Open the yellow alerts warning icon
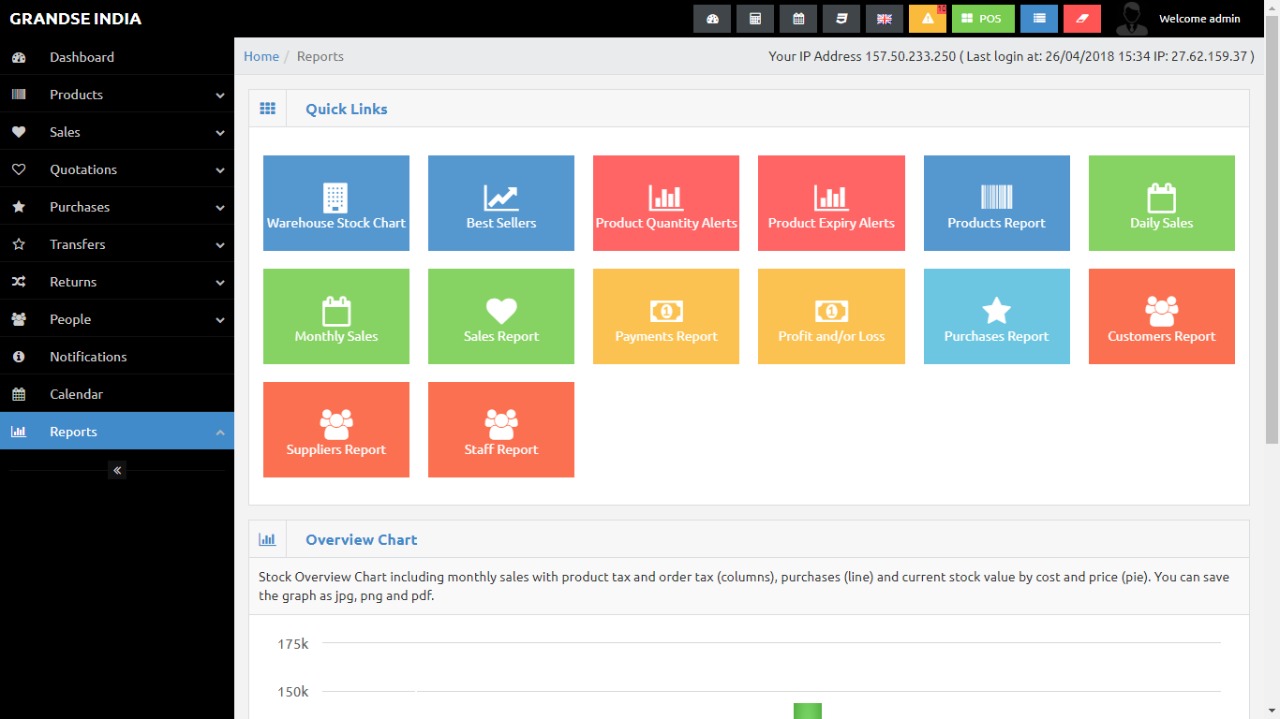Screen dimensions: 1280x719 point(927,19)
